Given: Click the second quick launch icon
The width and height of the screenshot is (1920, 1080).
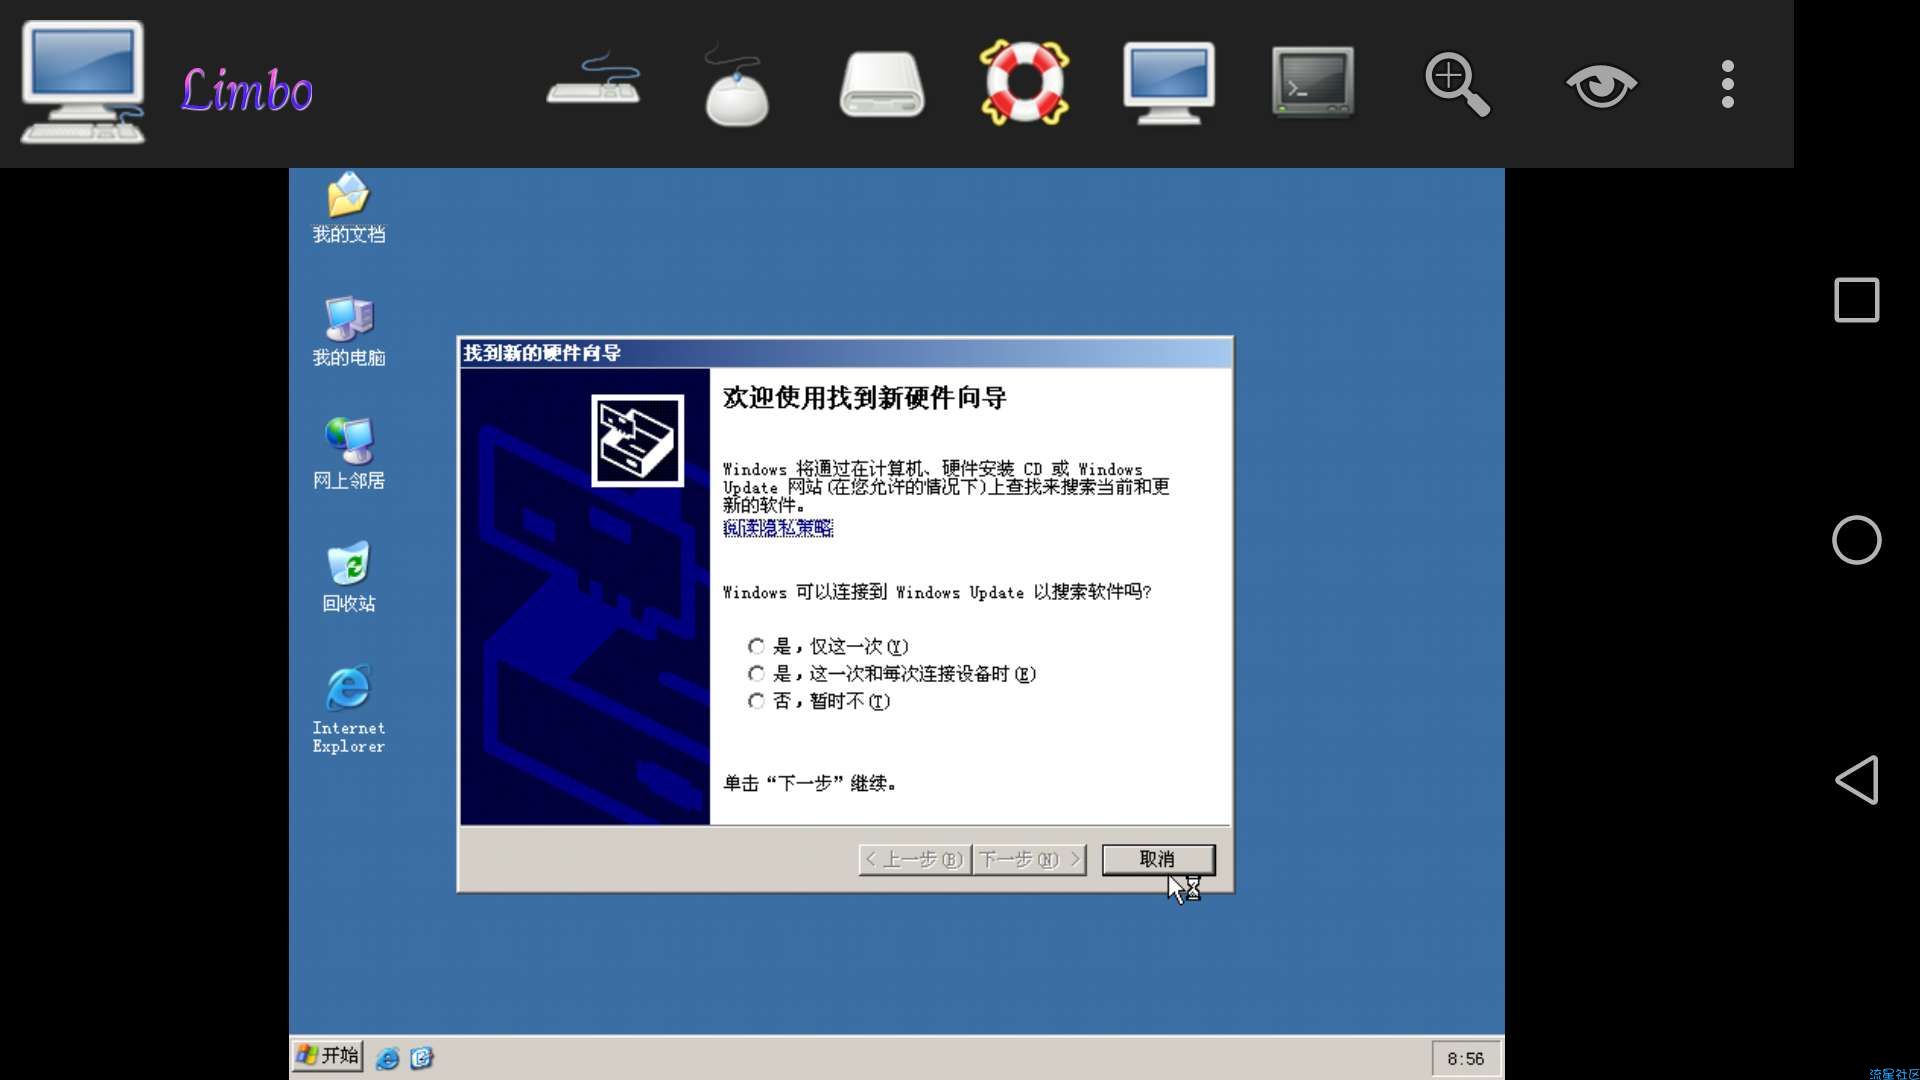Looking at the screenshot, I should click(x=421, y=1058).
